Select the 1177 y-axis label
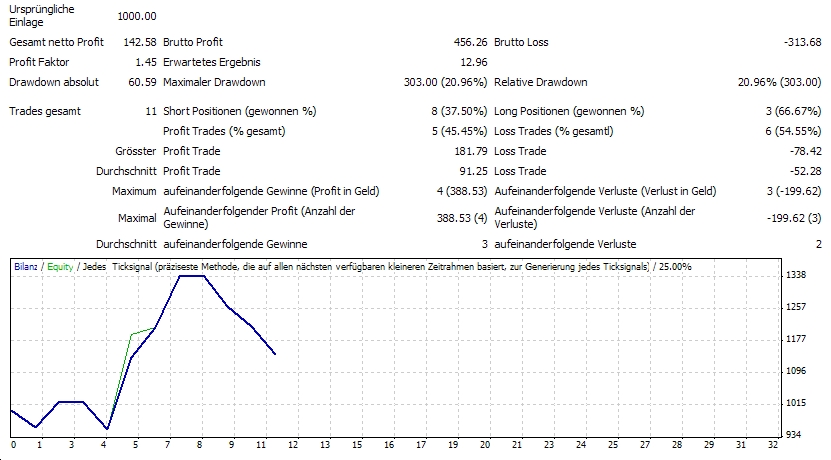The image size is (831, 460). 795,339
